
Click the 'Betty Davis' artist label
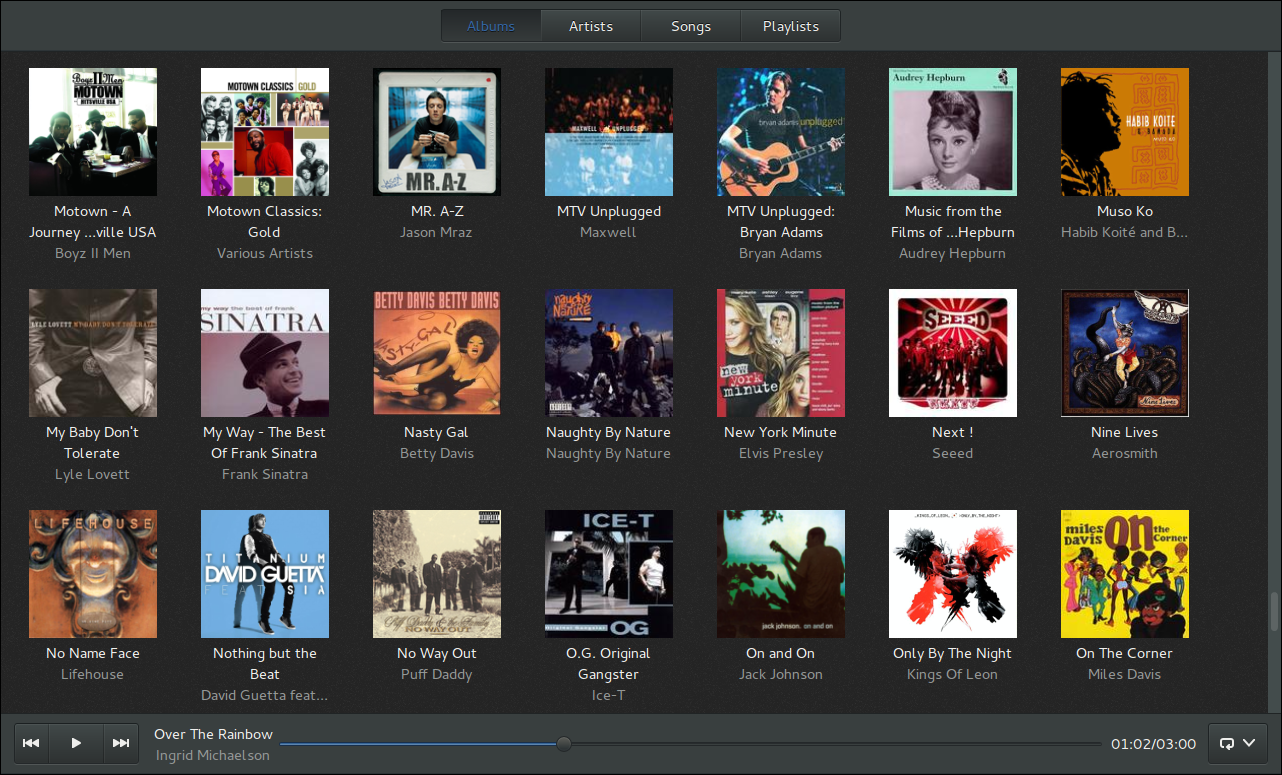pyautogui.click(x=437, y=453)
